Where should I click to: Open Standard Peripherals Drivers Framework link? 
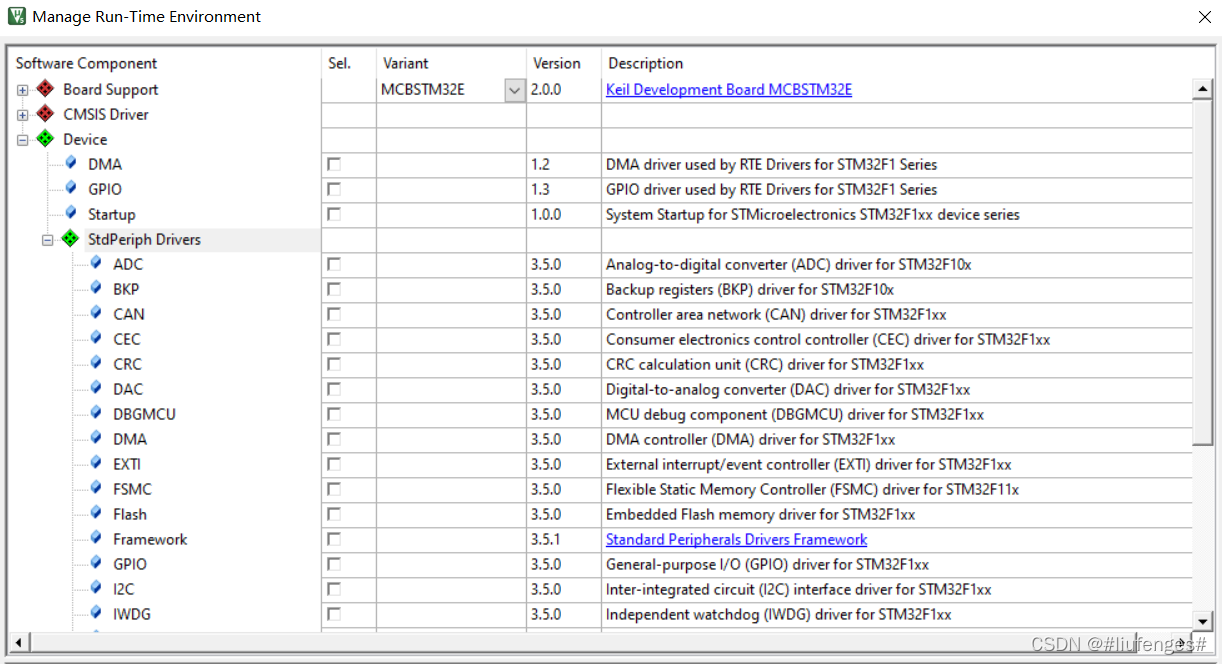point(736,539)
